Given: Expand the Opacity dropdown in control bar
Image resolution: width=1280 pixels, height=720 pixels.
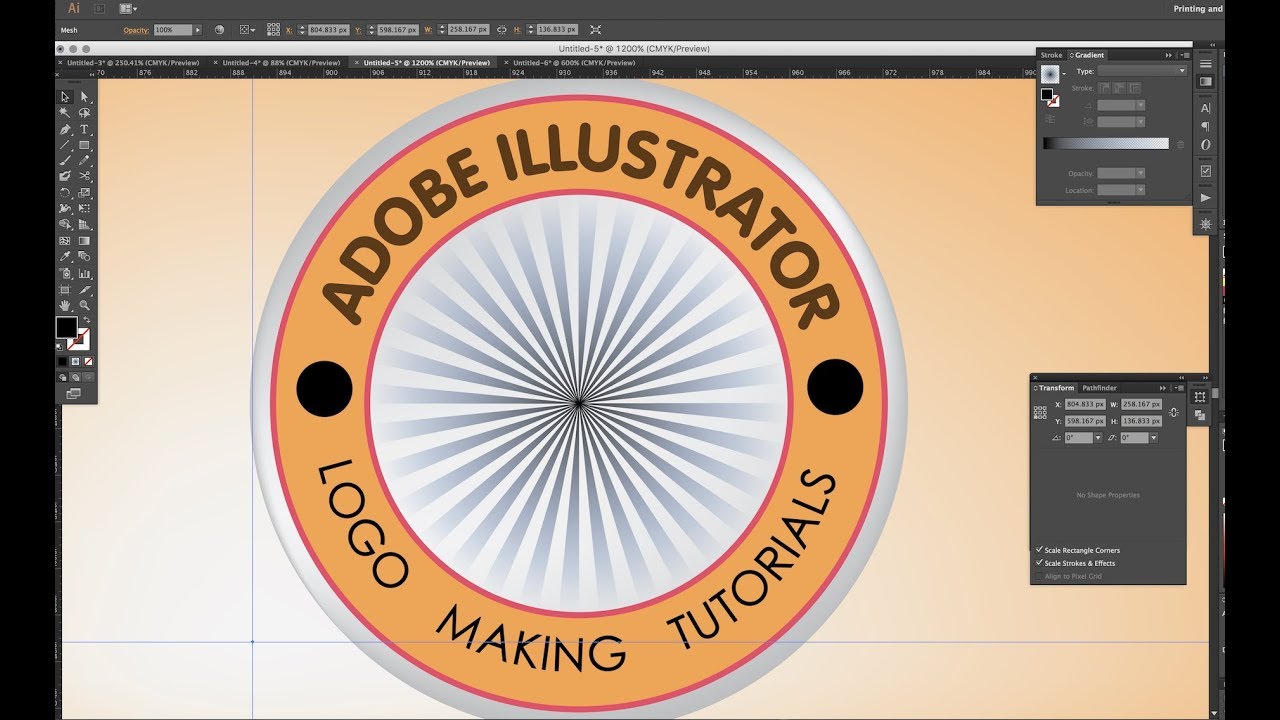Looking at the screenshot, I should pos(196,30).
